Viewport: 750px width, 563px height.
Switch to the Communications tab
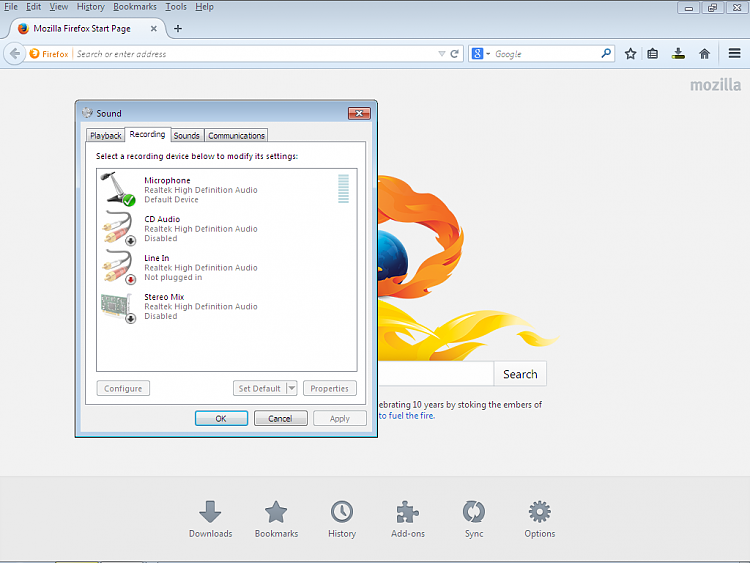click(x=236, y=135)
